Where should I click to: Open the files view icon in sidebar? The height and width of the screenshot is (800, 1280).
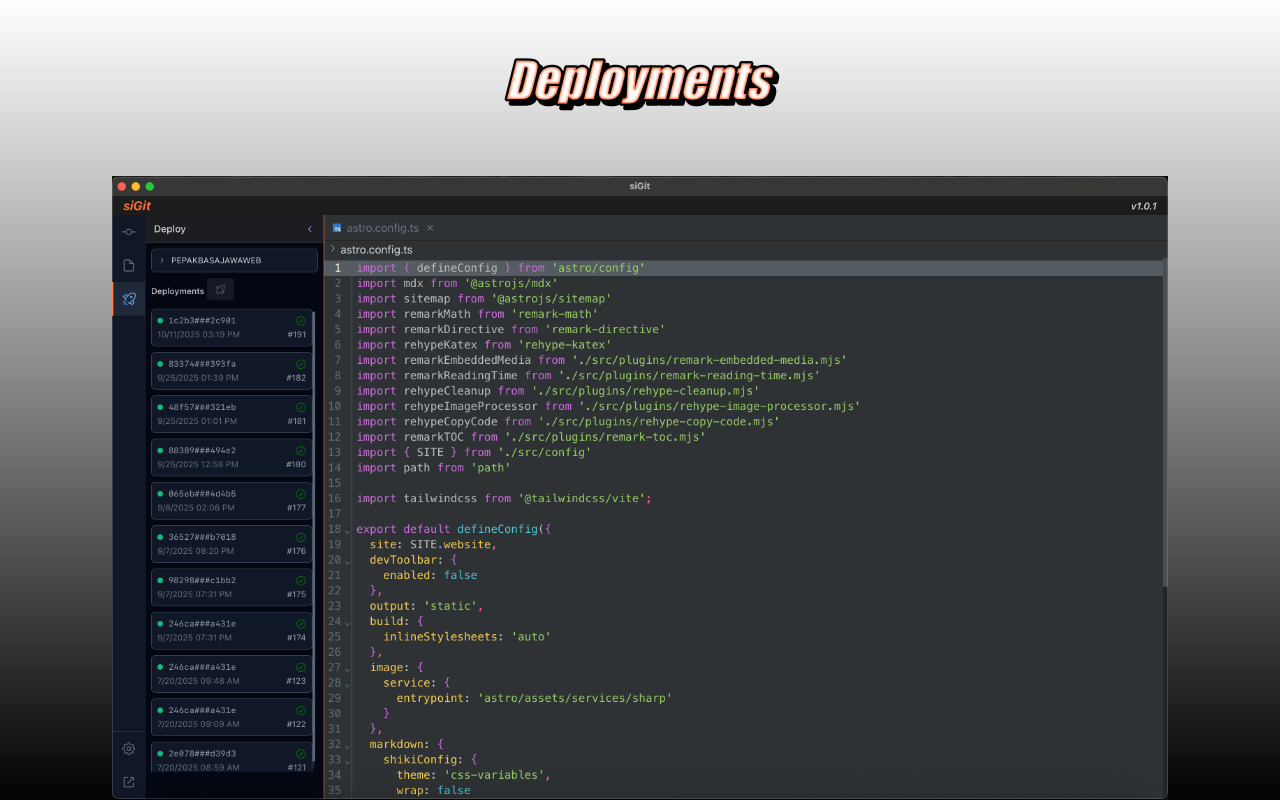[x=128, y=265]
